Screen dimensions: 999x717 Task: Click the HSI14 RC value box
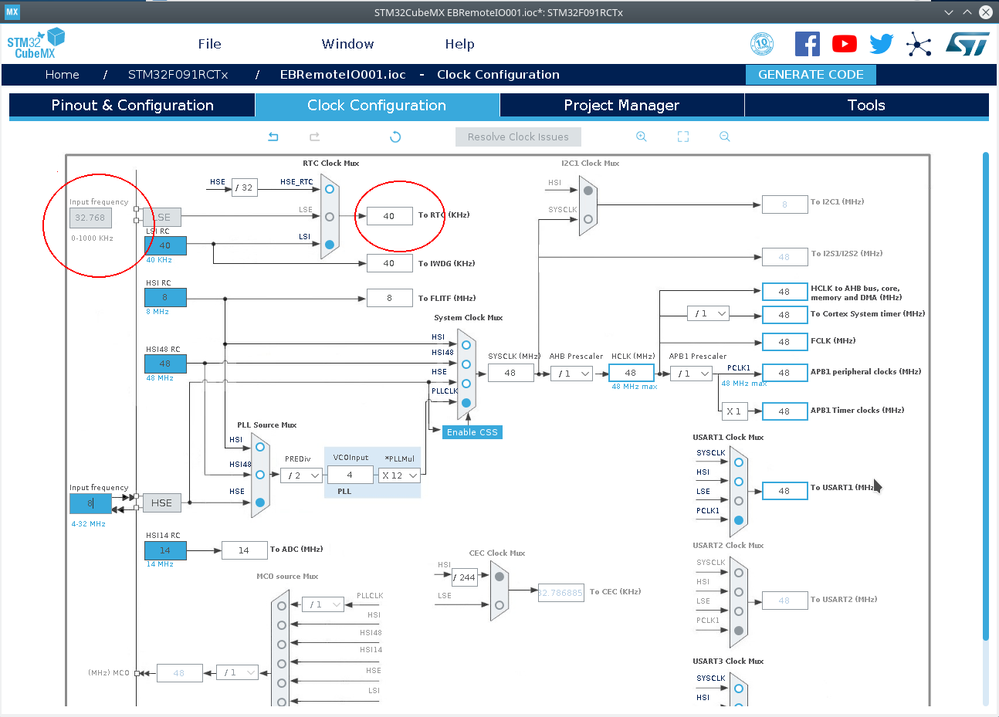(165, 550)
